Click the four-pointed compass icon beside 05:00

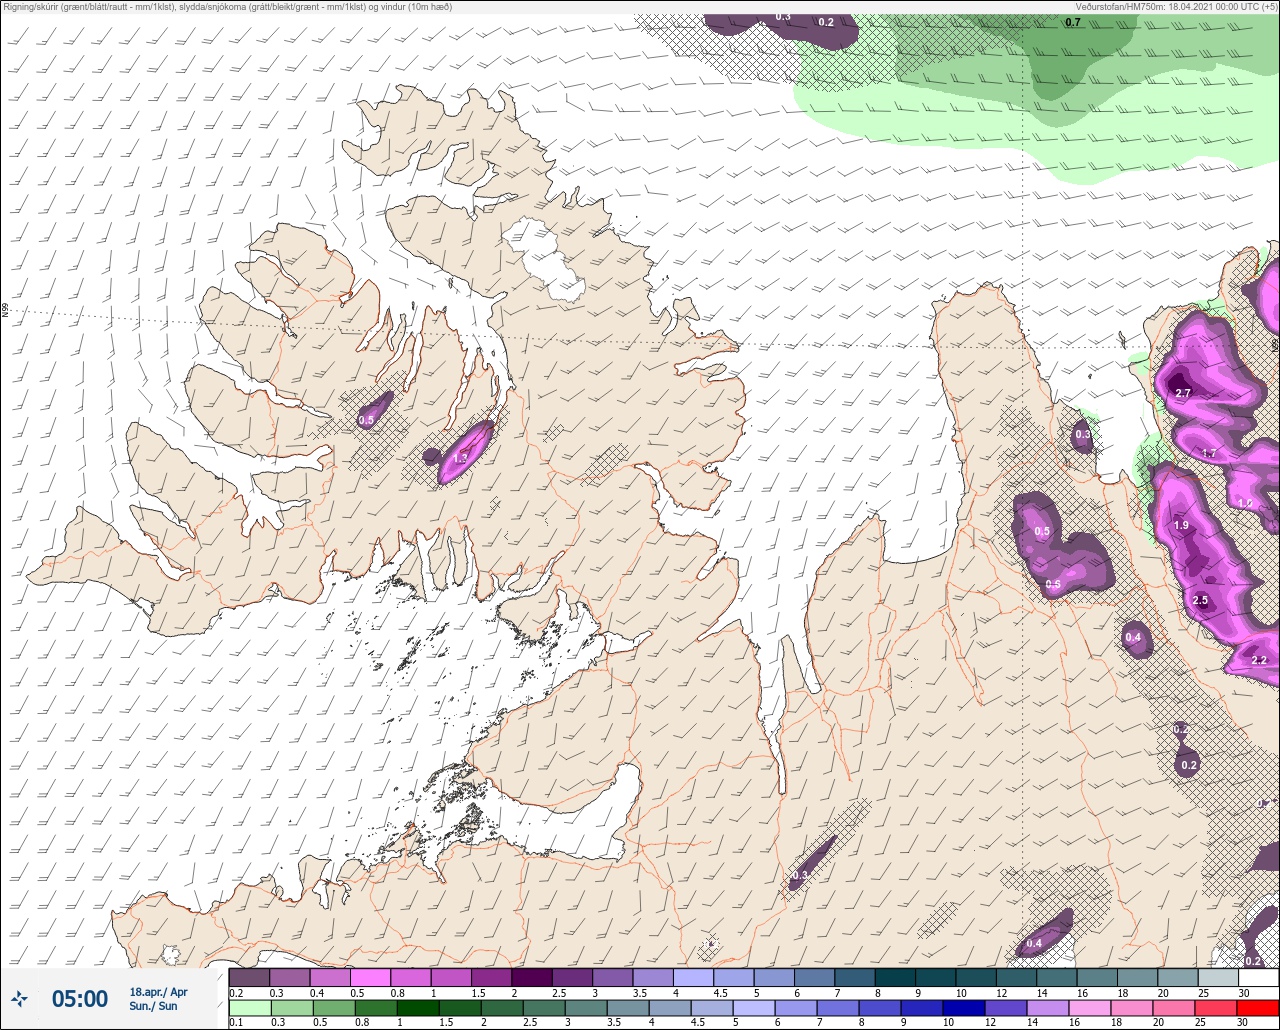click(20, 998)
